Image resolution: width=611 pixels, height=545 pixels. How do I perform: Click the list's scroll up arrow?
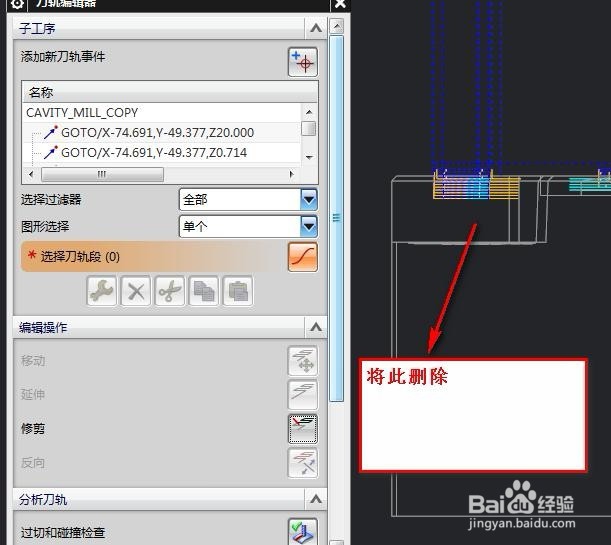coord(309,112)
